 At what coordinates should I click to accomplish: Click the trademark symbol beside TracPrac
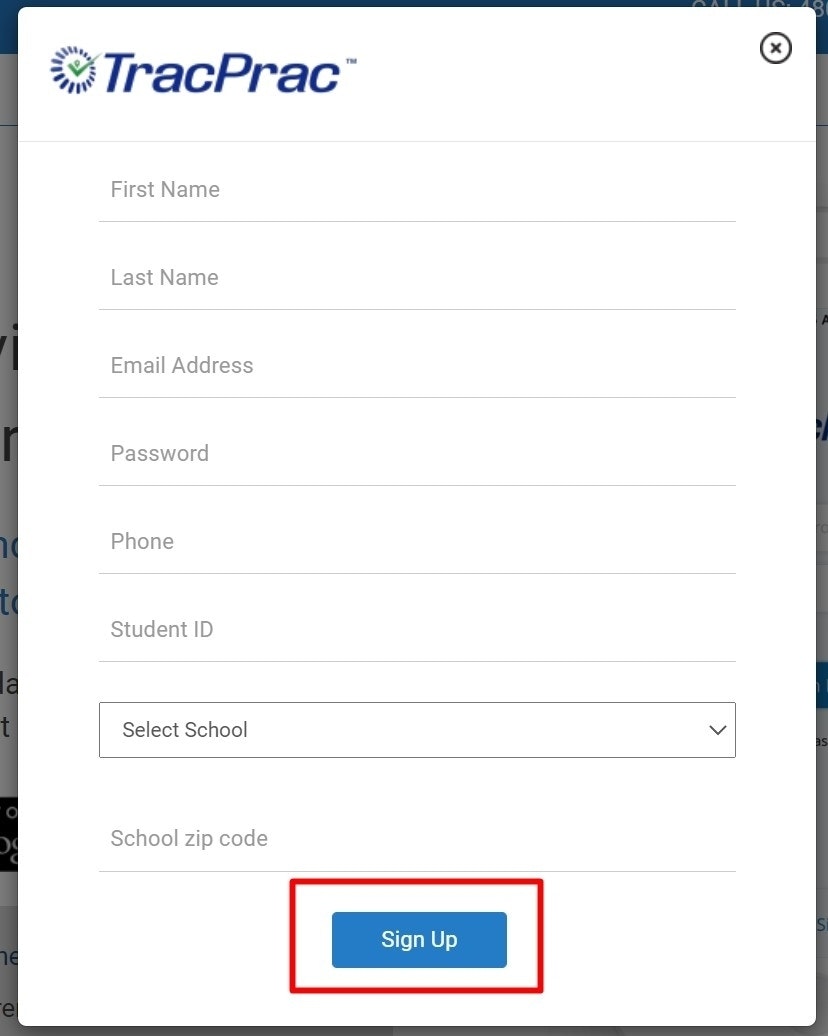[x=351, y=62]
